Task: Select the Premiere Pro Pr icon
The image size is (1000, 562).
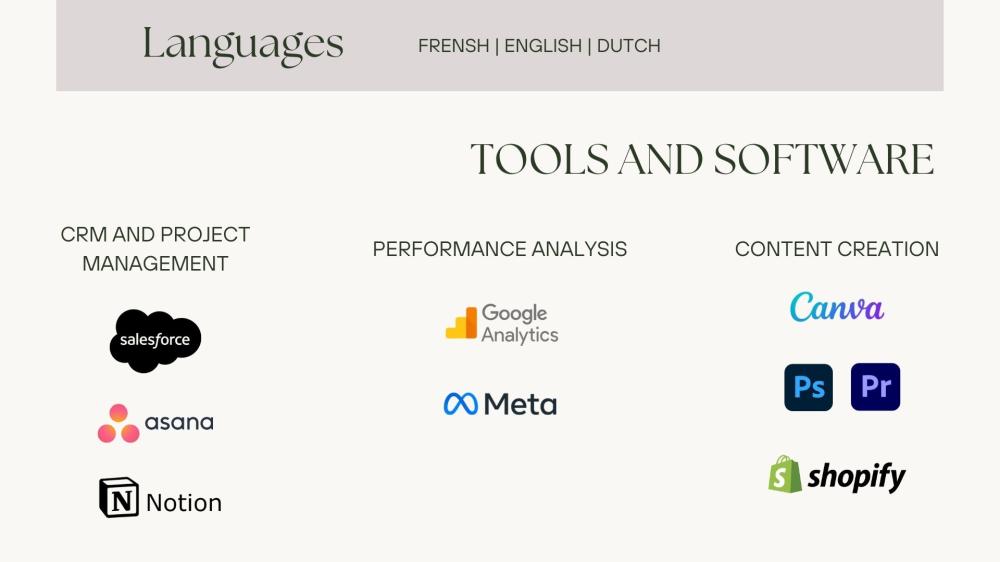Action: click(x=876, y=387)
